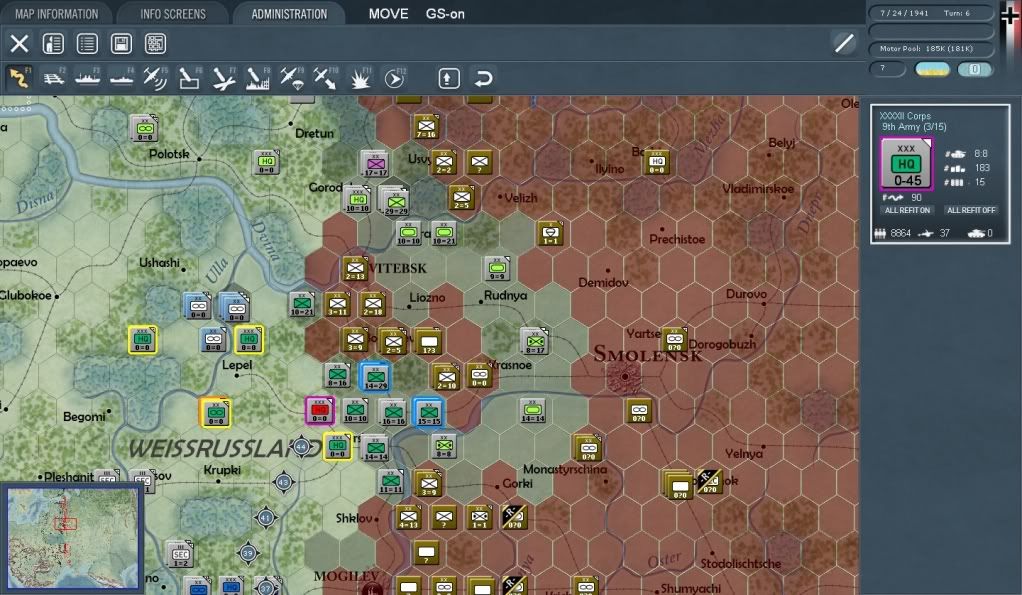Toggle the GS-on ground support setting
Viewport: 1022px width, 595px height.
445,14
